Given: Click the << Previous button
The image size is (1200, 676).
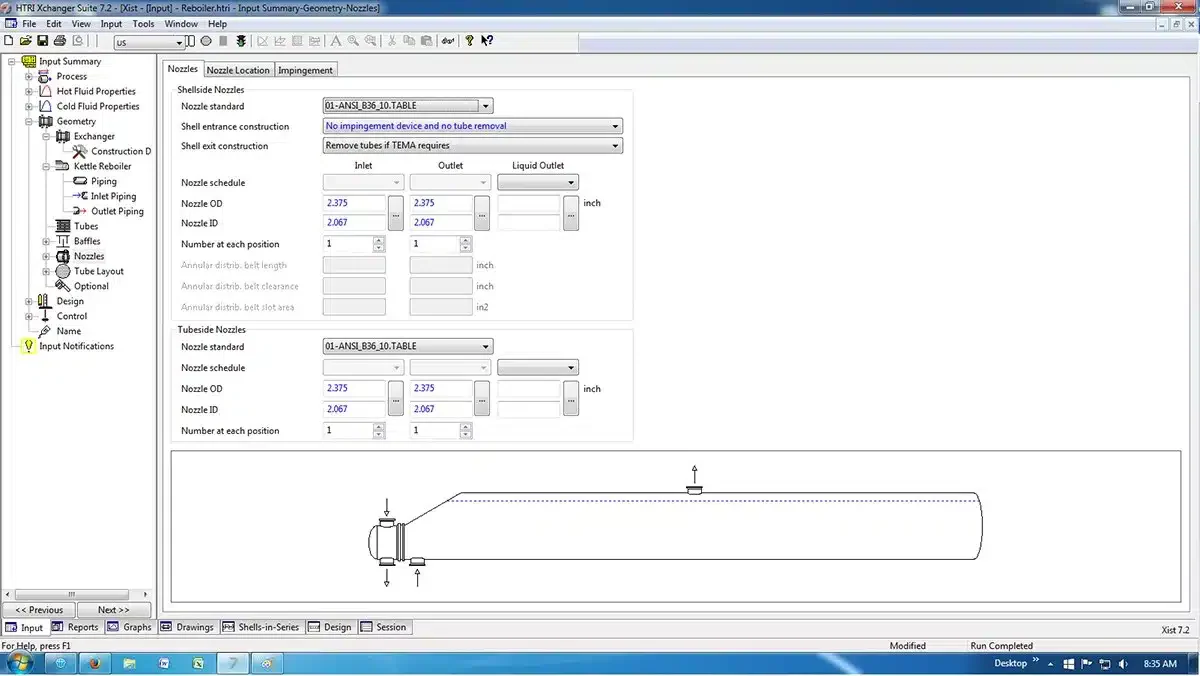Looking at the screenshot, I should [x=39, y=610].
